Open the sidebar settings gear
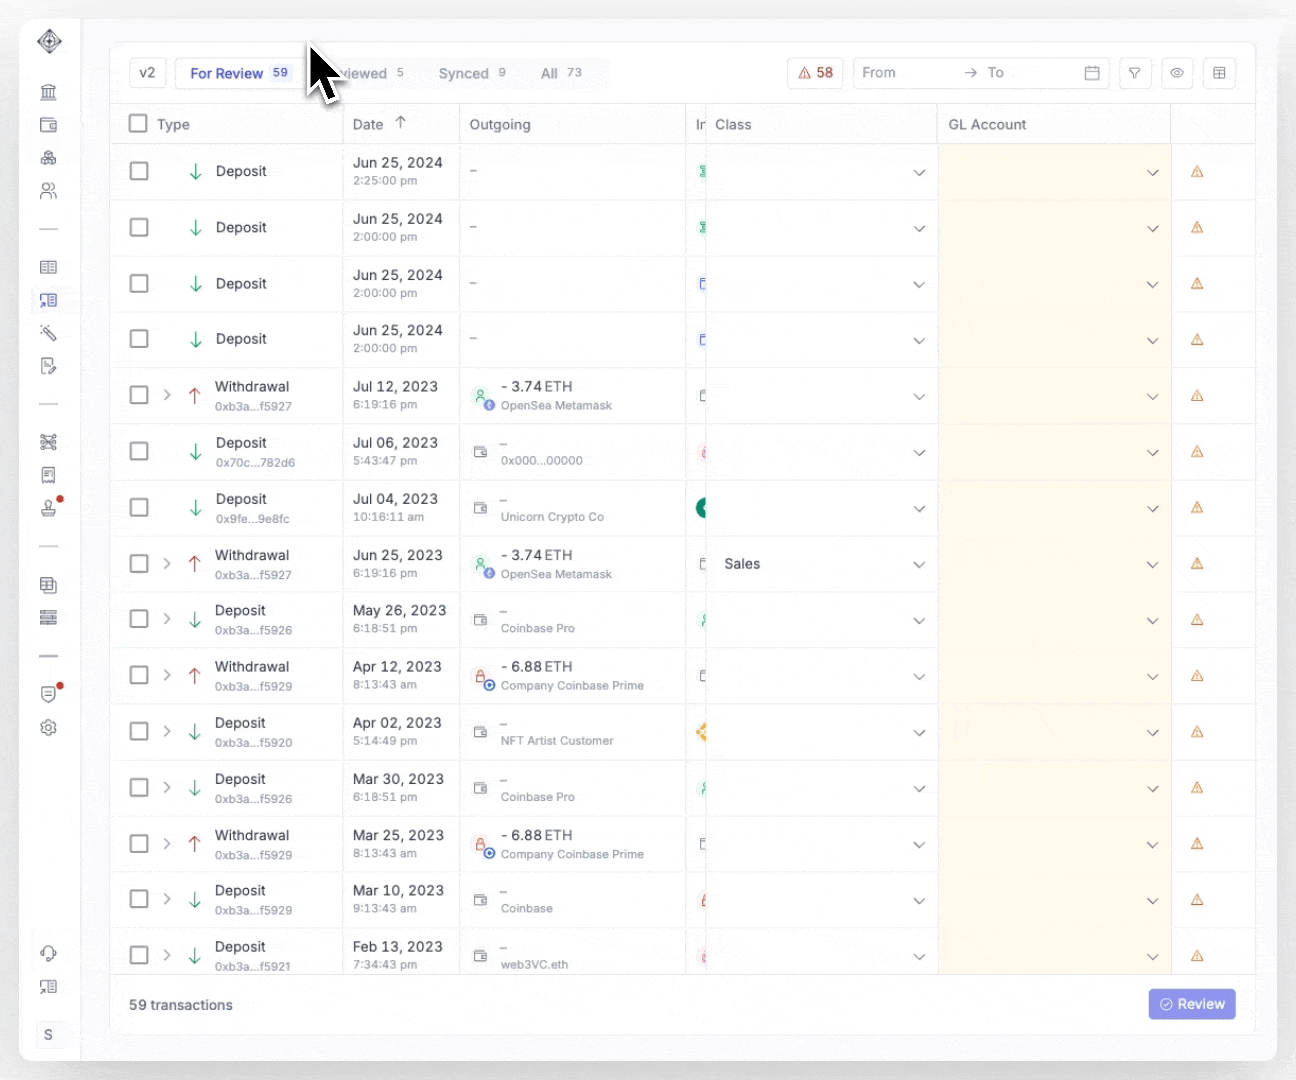Image resolution: width=1296 pixels, height=1080 pixels. [x=48, y=728]
